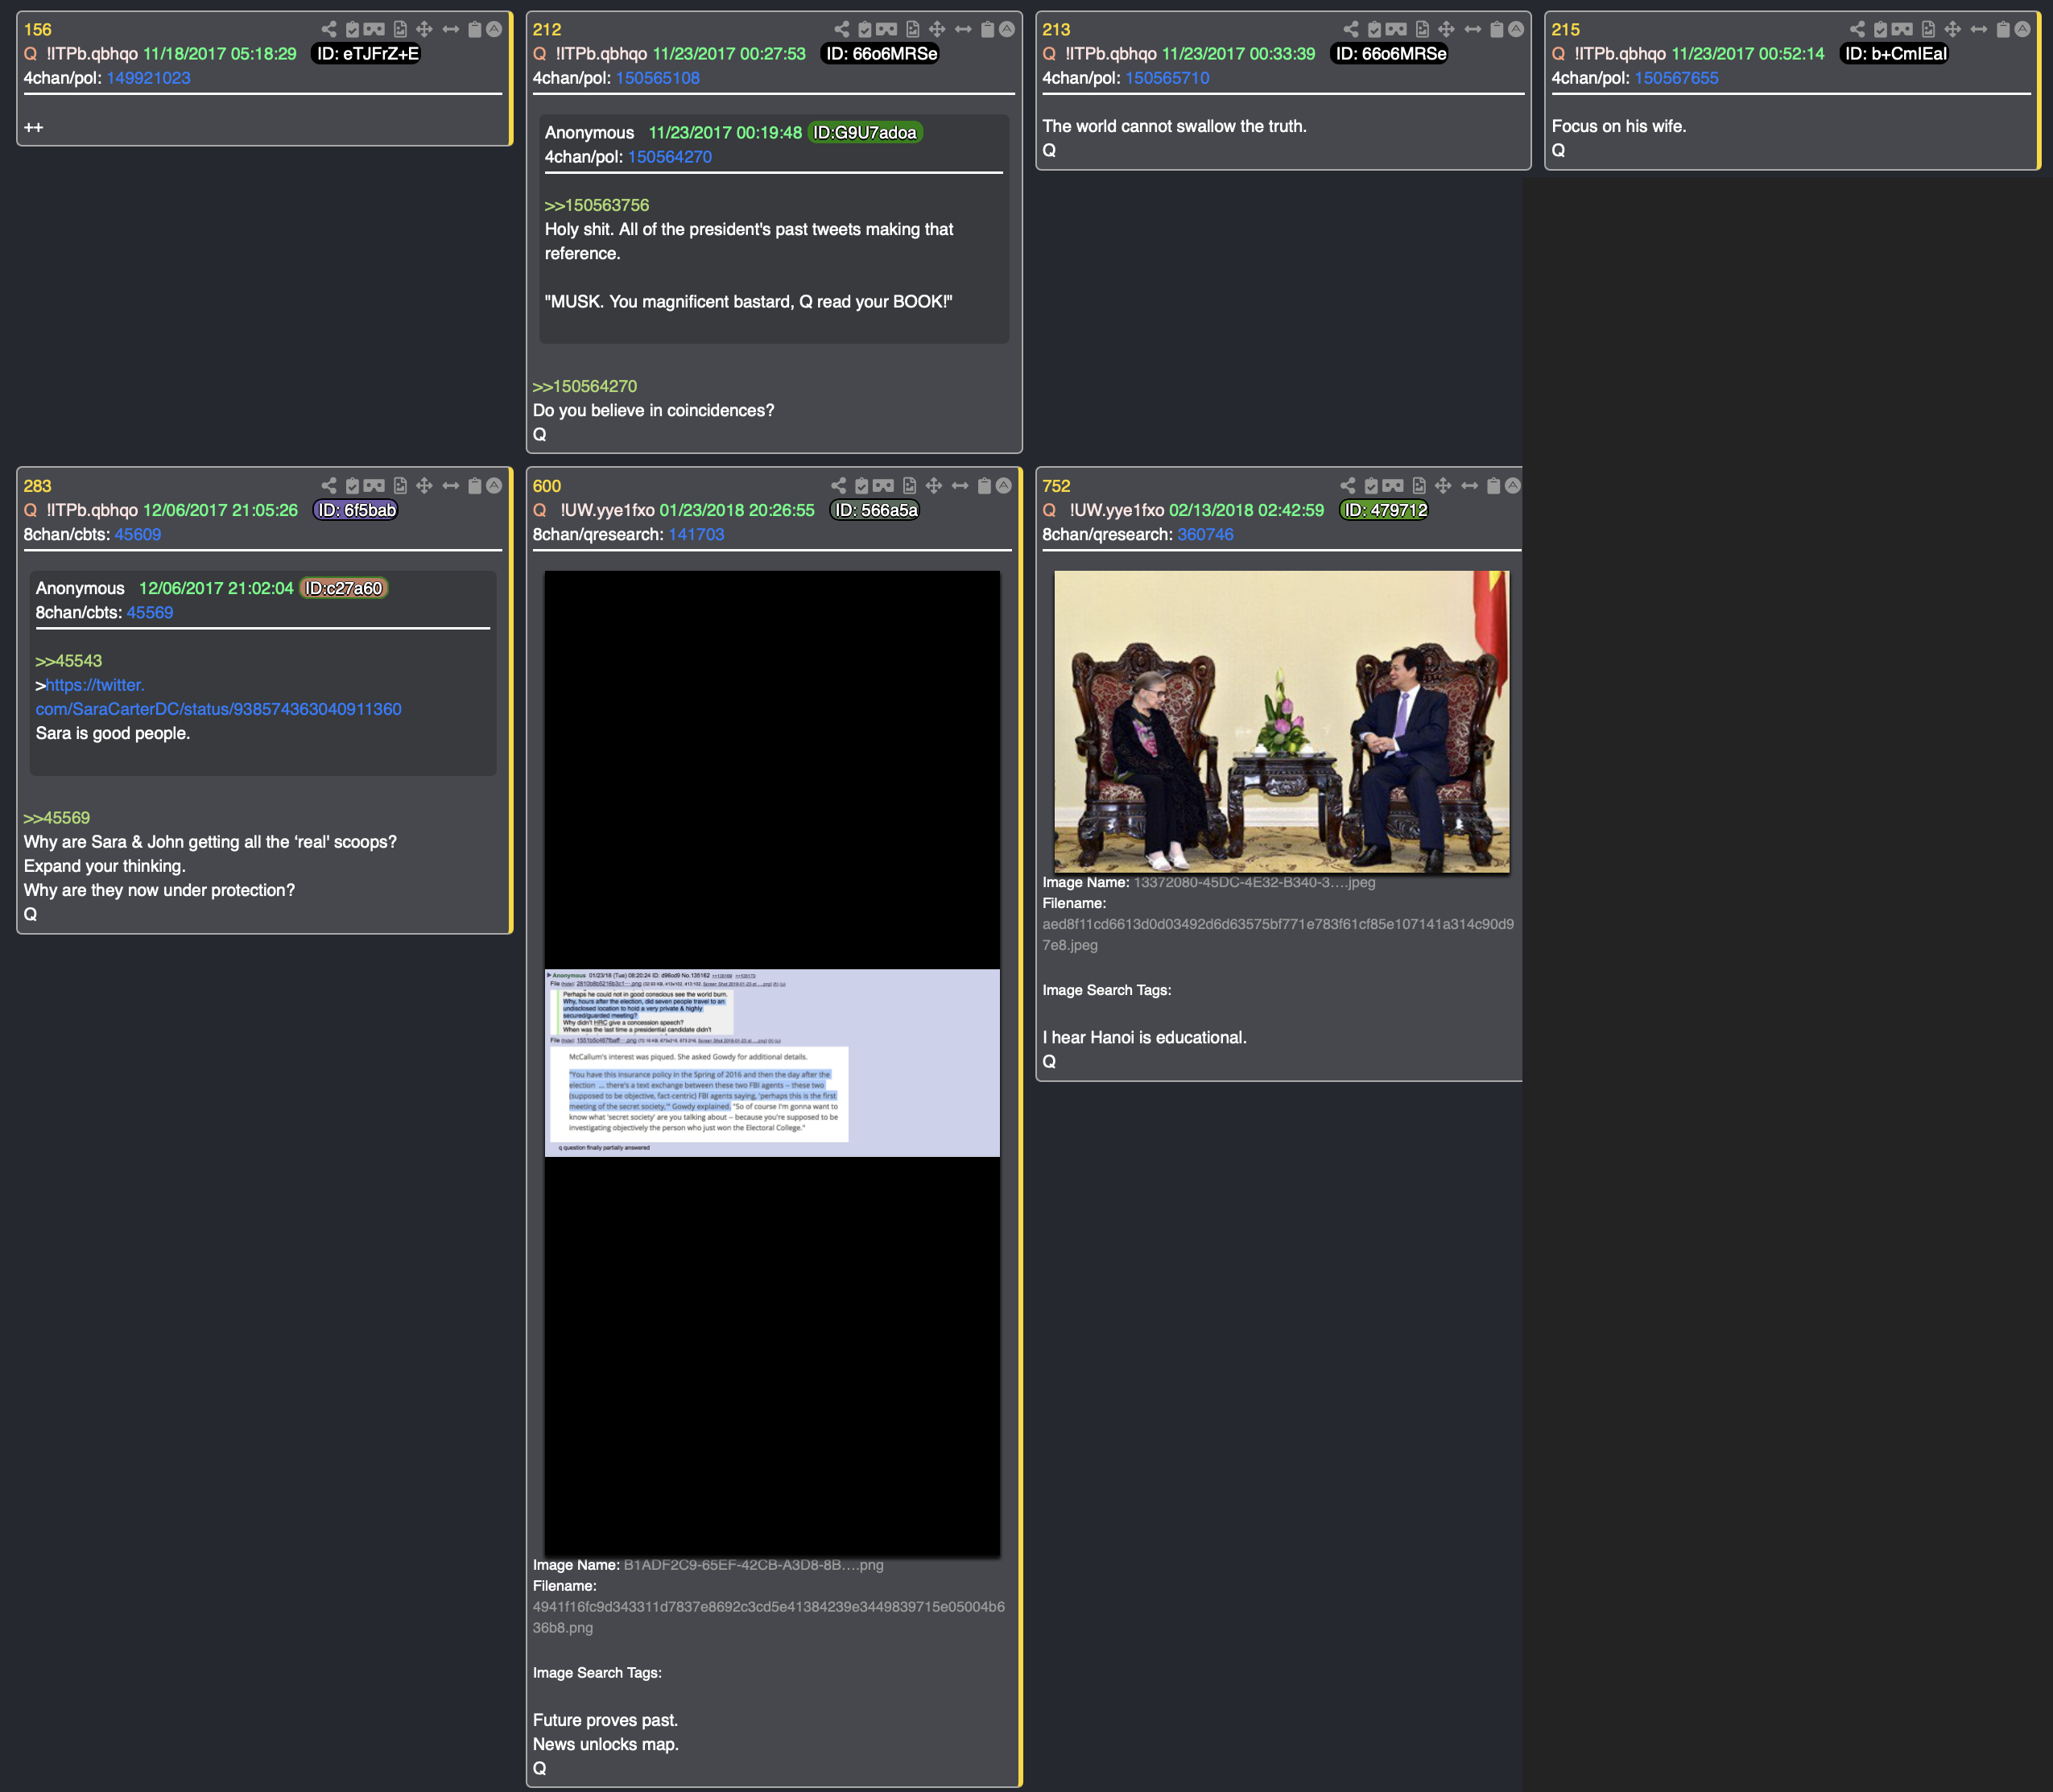The height and width of the screenshot is (1792, 2053).
Task: Click the image file icon on post 212
Action: coord(913,29)
